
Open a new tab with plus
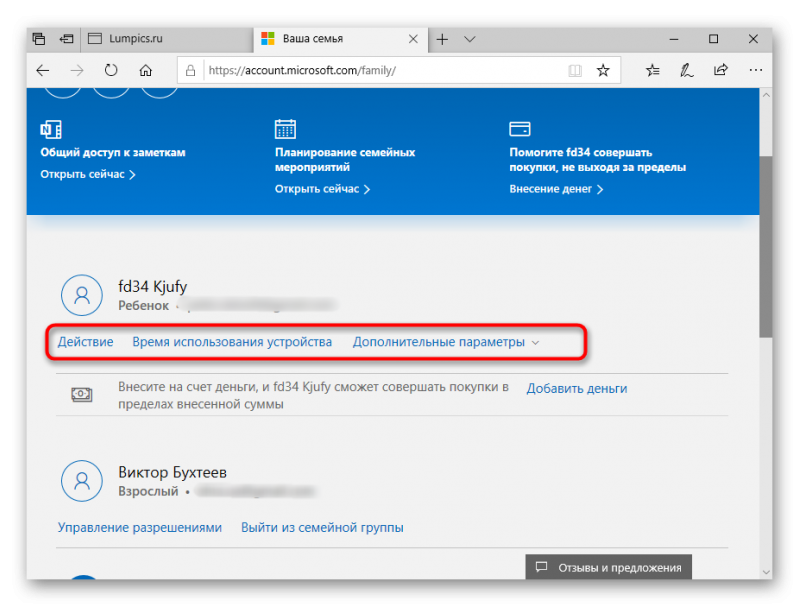pos(442,39)
